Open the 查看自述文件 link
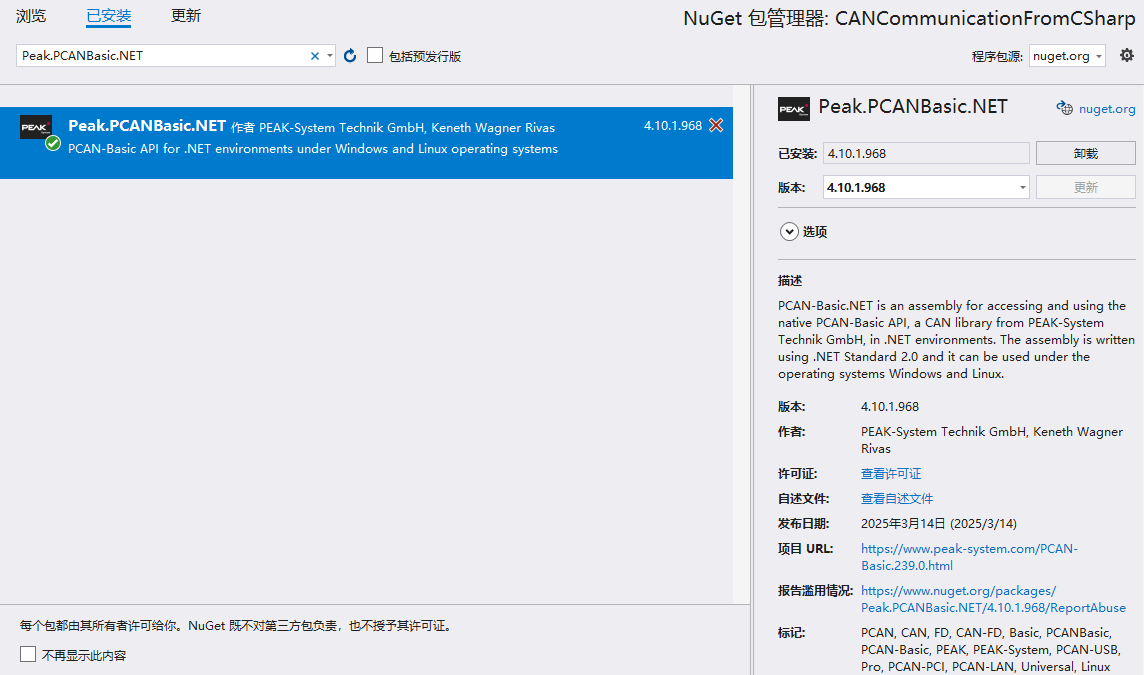Screen dimensions: 1144x675 897,498
